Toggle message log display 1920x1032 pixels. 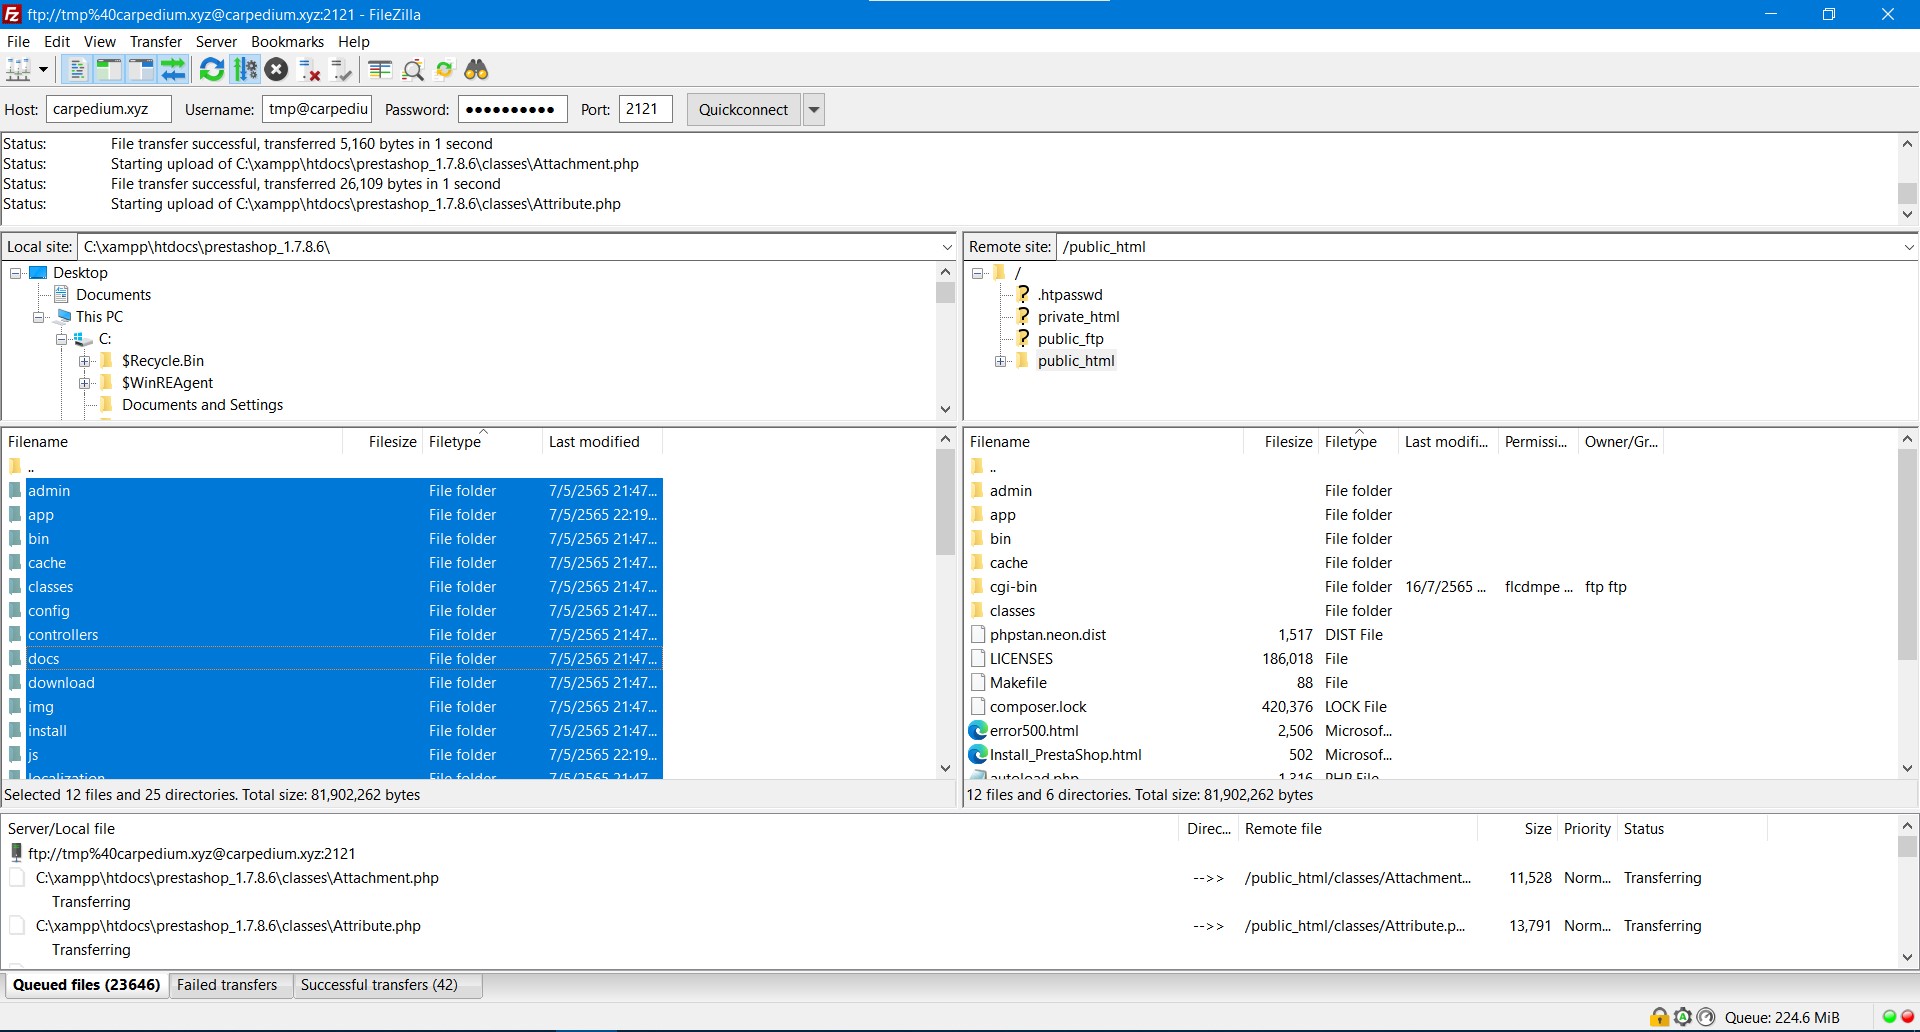click(x=77, y=70)
